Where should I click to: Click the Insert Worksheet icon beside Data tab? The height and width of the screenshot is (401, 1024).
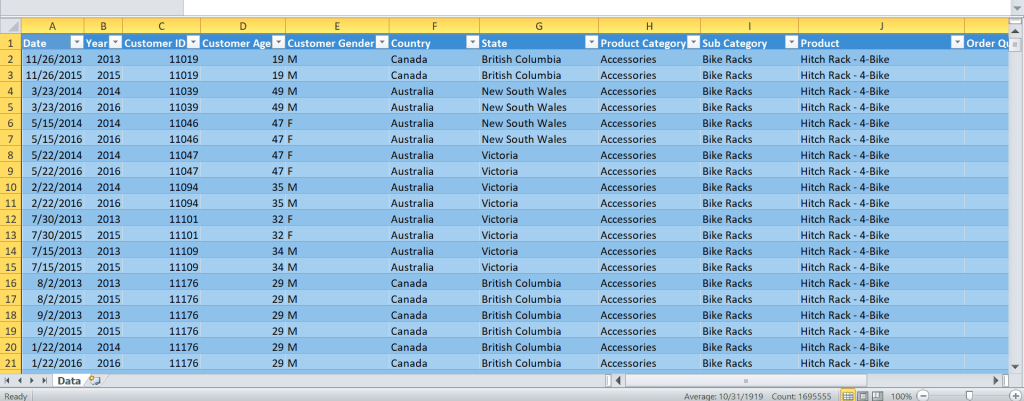94,381
